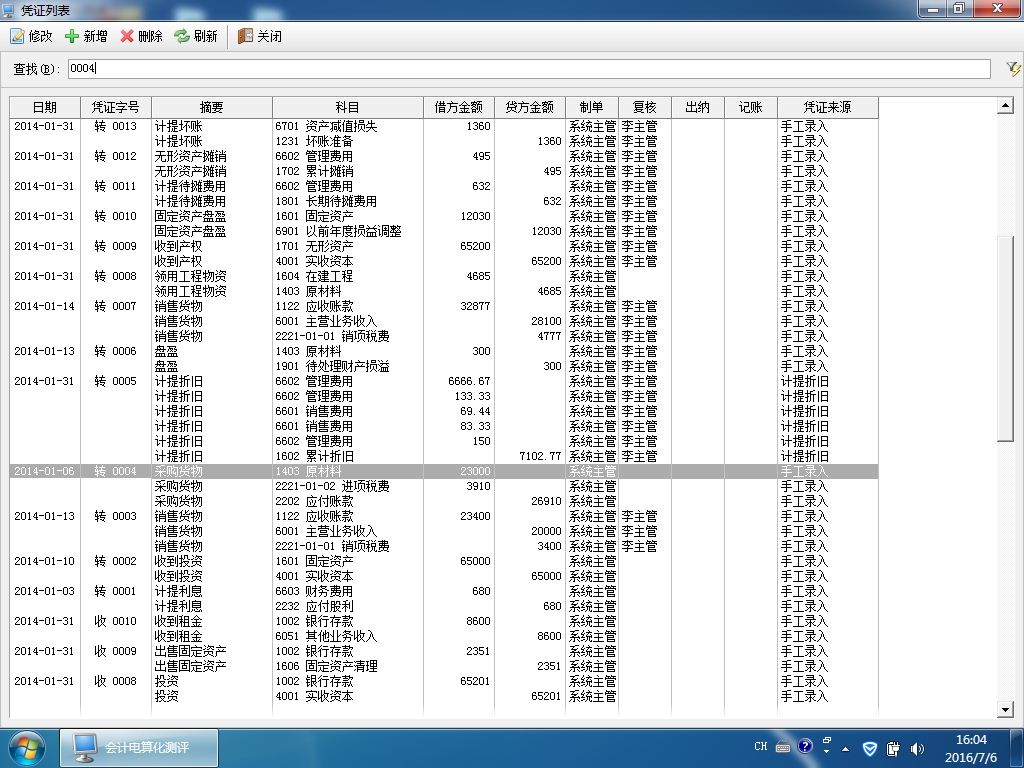This screenshot has height=768, width=1024.
Task: Select voucher 转 0001 row
Action: (443, 592)
